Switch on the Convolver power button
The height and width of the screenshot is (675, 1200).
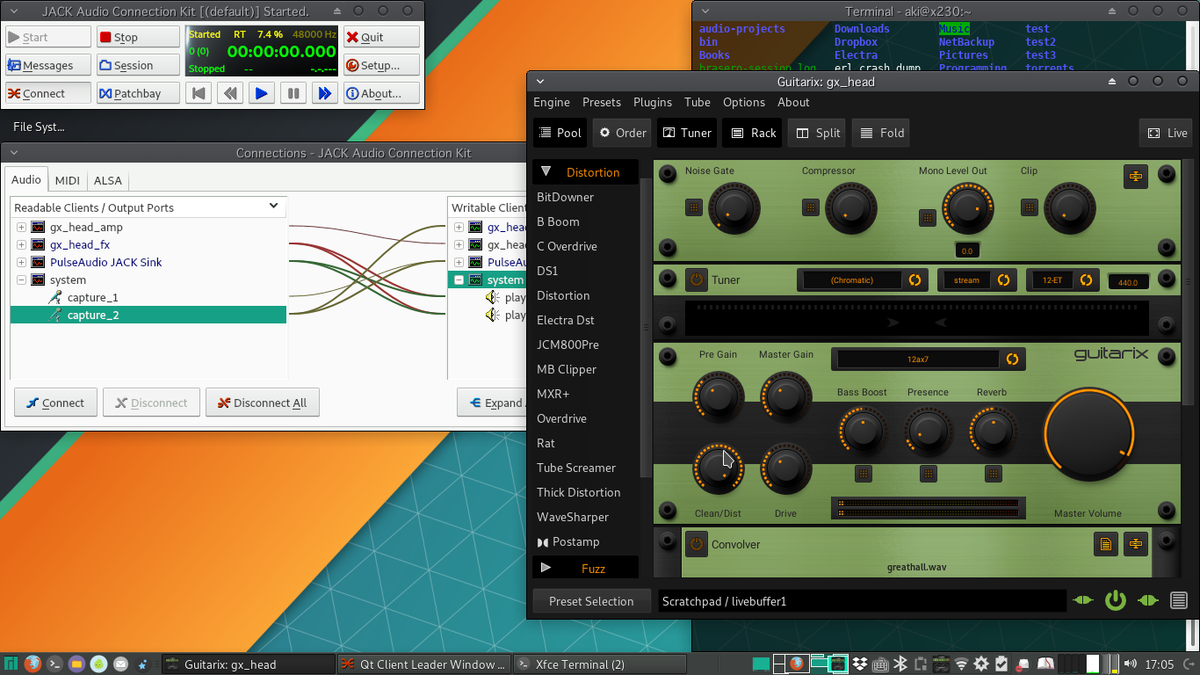[x=696, y=544]
